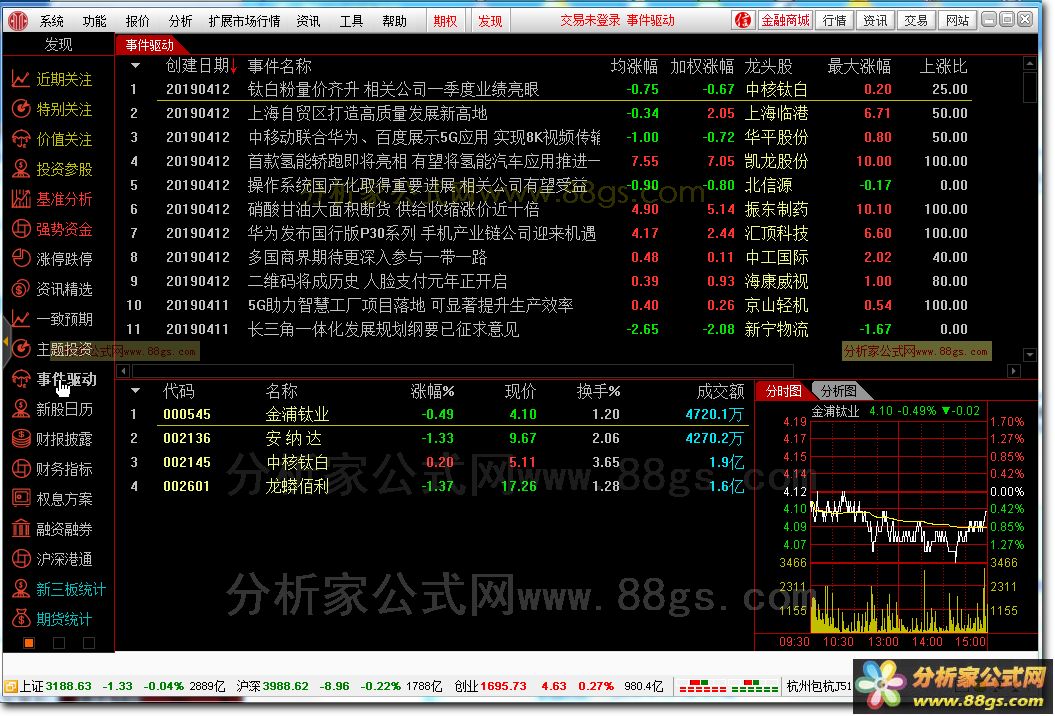Switch to second sidebar page indicator
The height and width of the screenshot is (716, 1055).
pyautogui.click(x=59, y=643)
